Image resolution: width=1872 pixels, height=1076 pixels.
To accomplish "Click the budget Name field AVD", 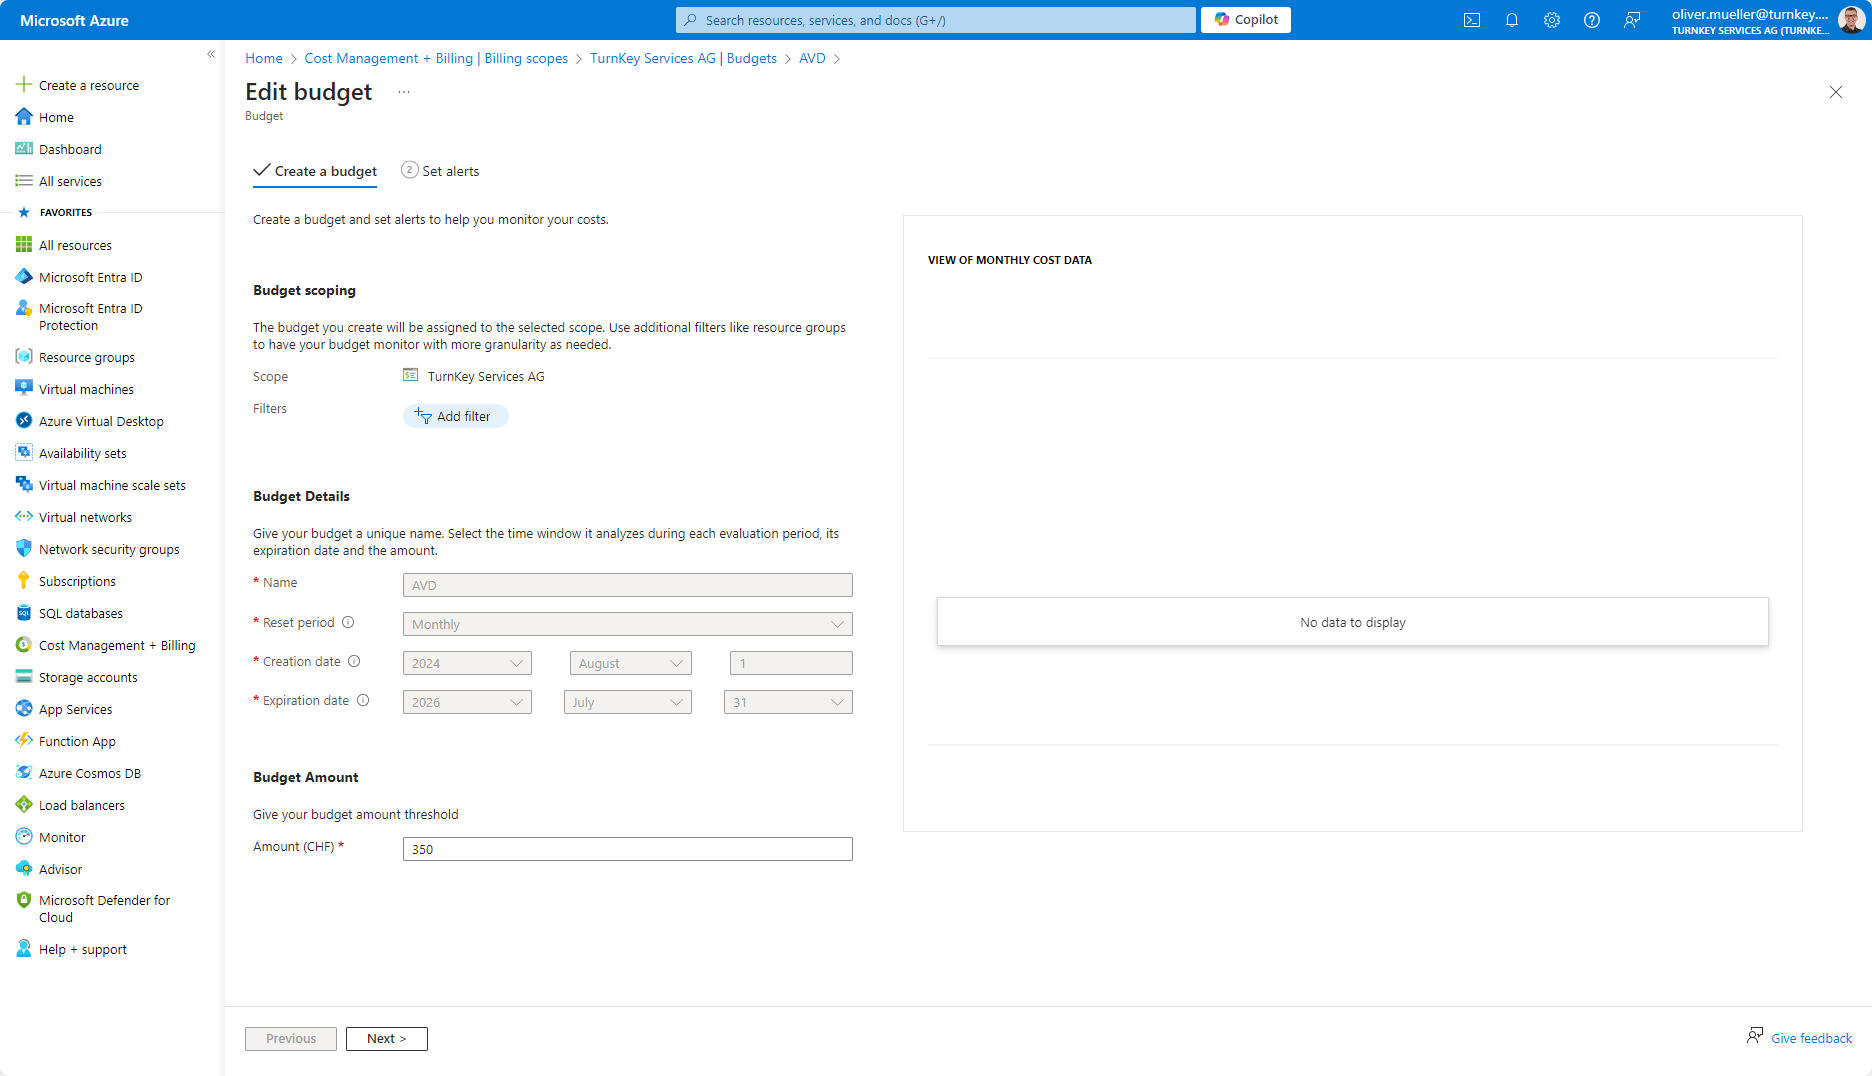I will point(627,585).
